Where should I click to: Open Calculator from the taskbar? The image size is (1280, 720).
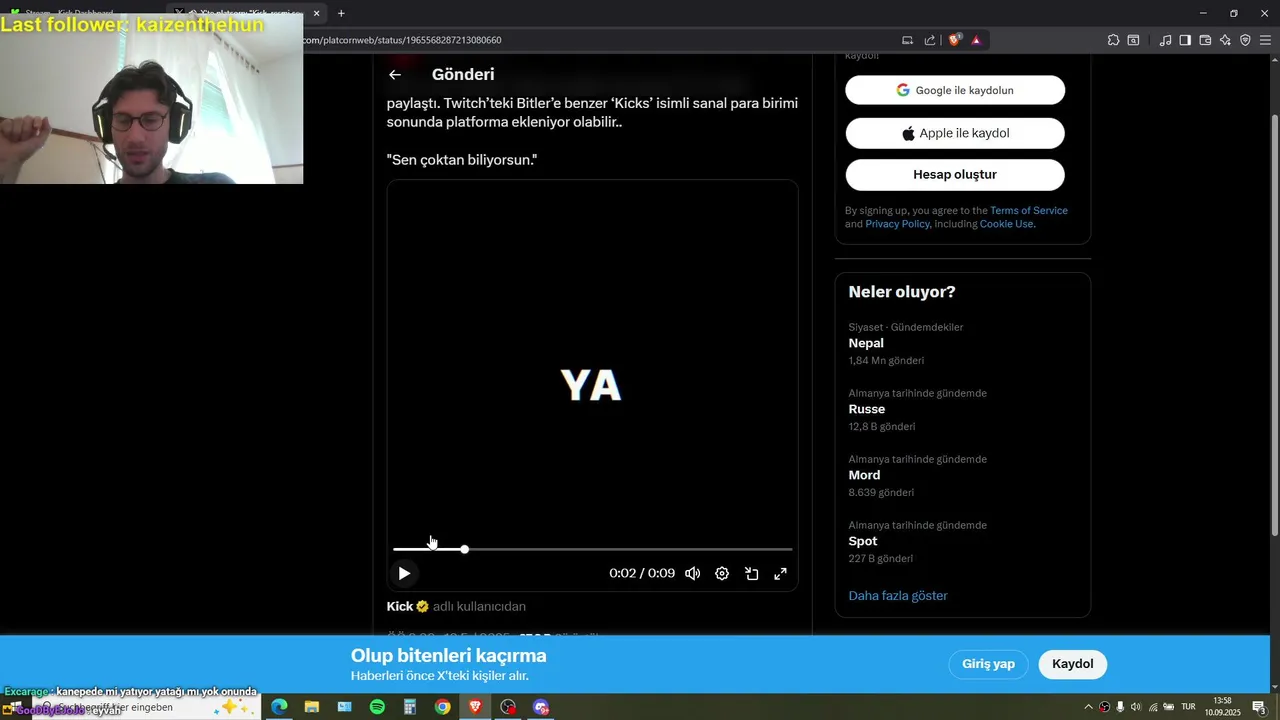coord(410,707)
